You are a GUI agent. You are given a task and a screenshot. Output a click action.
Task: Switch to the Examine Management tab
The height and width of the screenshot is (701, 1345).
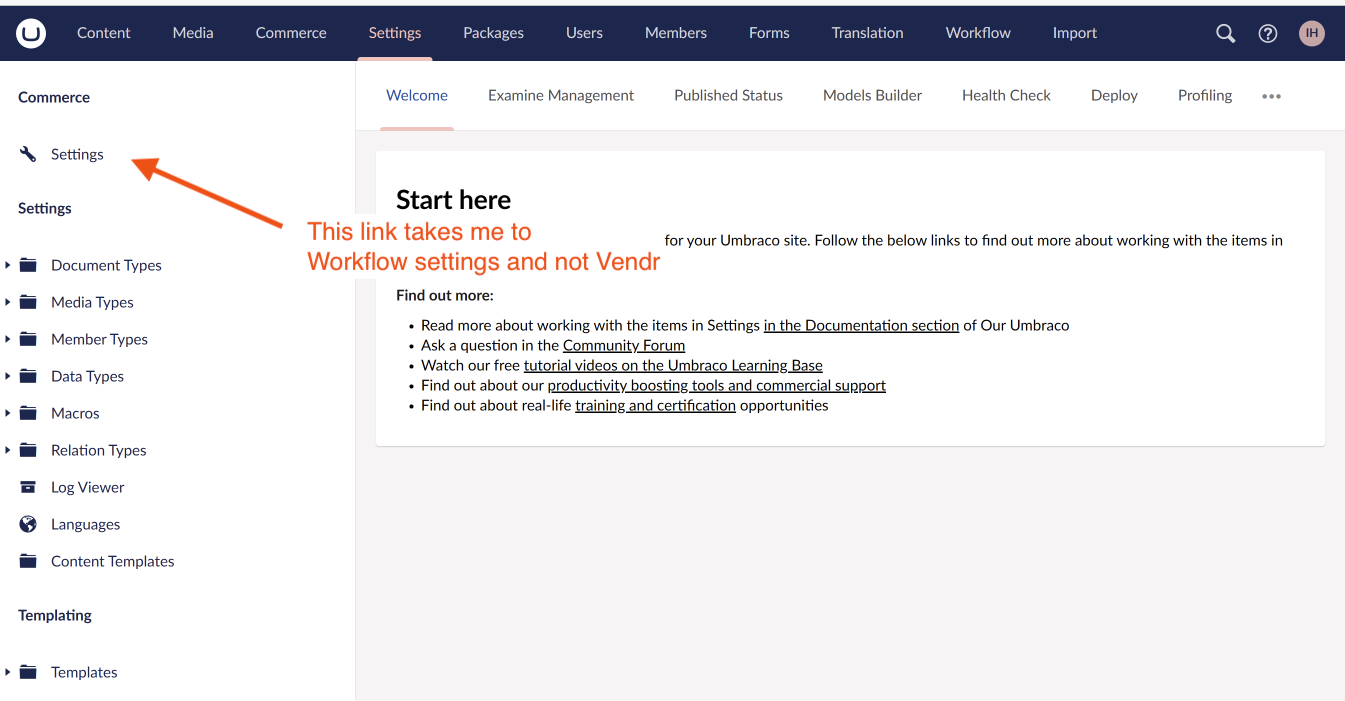(x=561, y=96)
